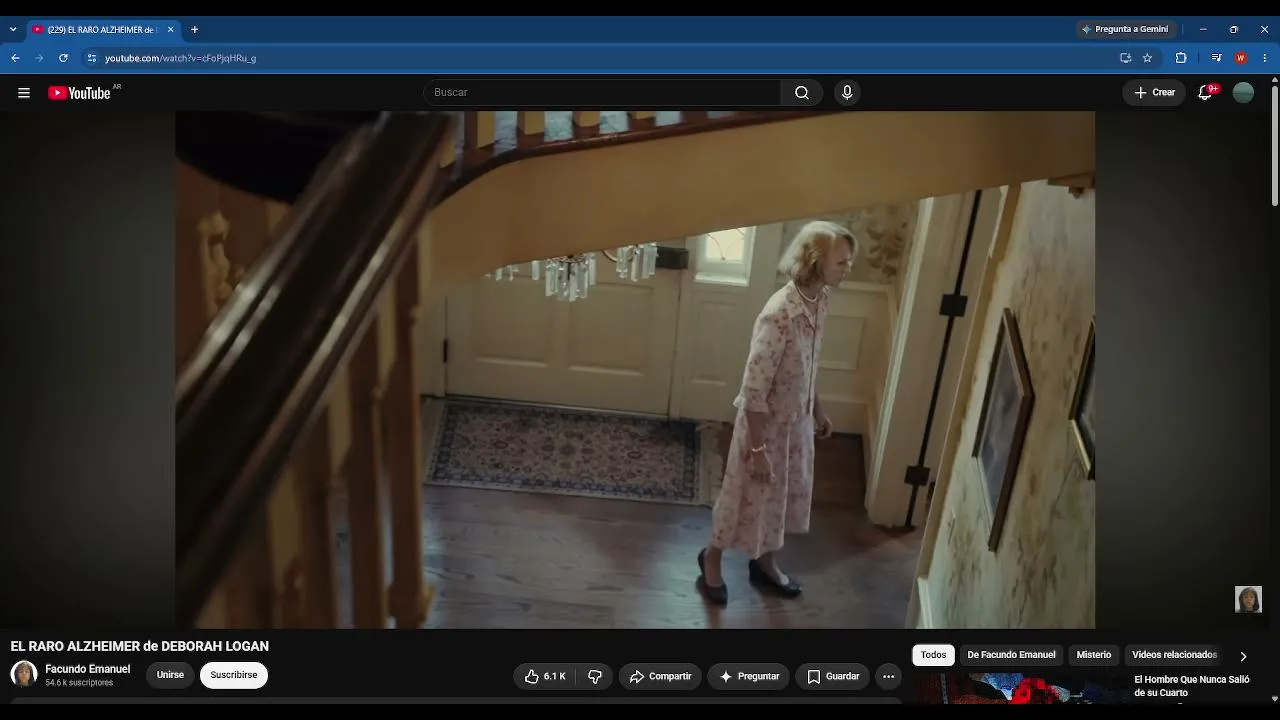The height and width of the screenshot is (720, 1280).
Task: Save video with Guardar button
Action: click(833, 677)
